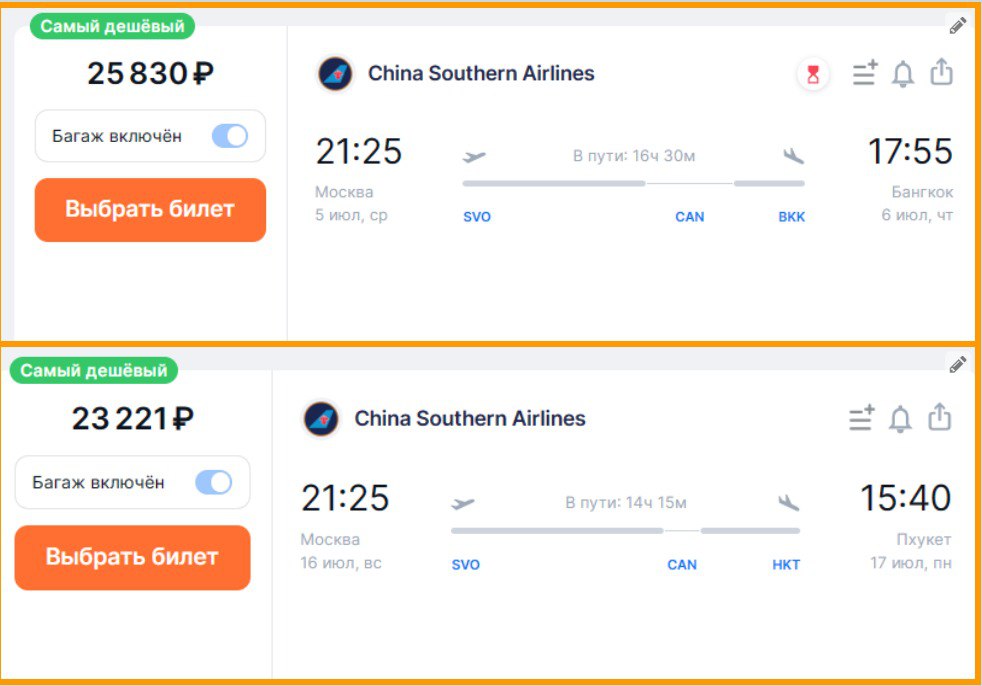982x686 pixels.
Task: Click China Southern Airlines logo on top card
Action: [335, 74]
